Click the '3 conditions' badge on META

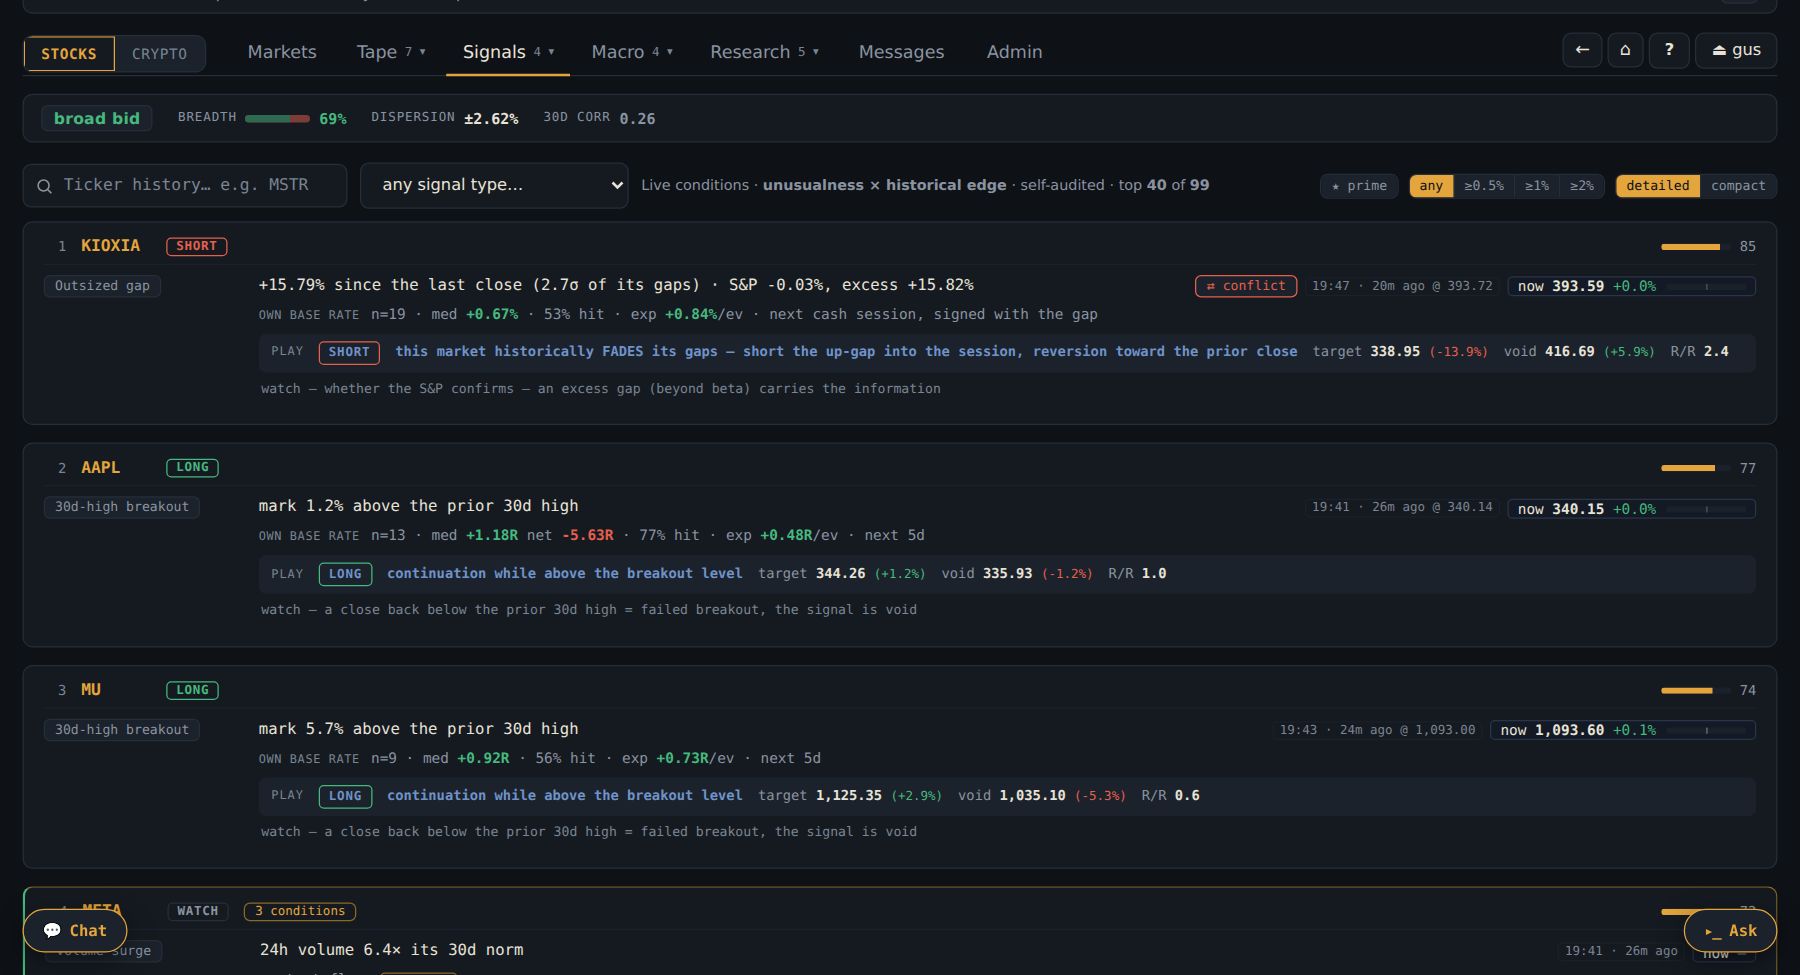click(x=300, y=911)
